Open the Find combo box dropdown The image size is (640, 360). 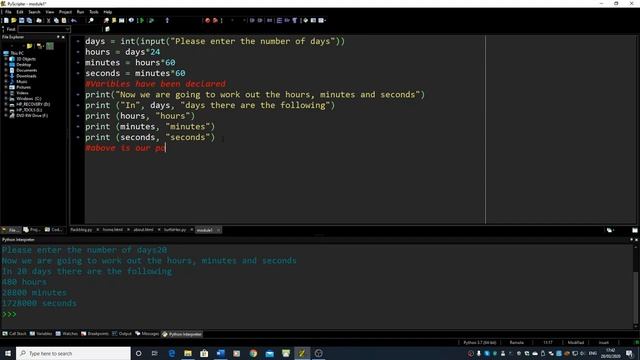(67, 29)
